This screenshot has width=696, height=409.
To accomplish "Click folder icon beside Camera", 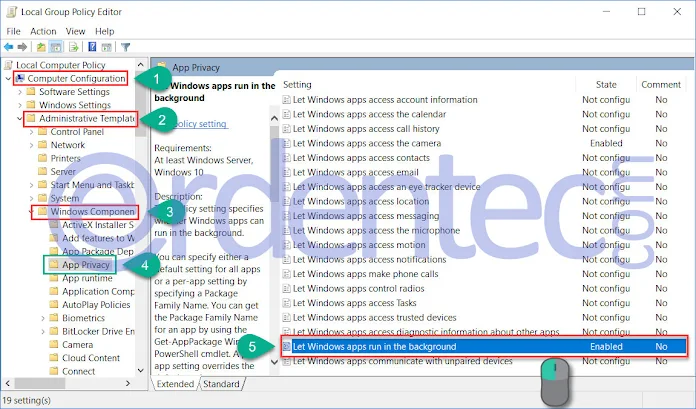I will click(54, 345).
